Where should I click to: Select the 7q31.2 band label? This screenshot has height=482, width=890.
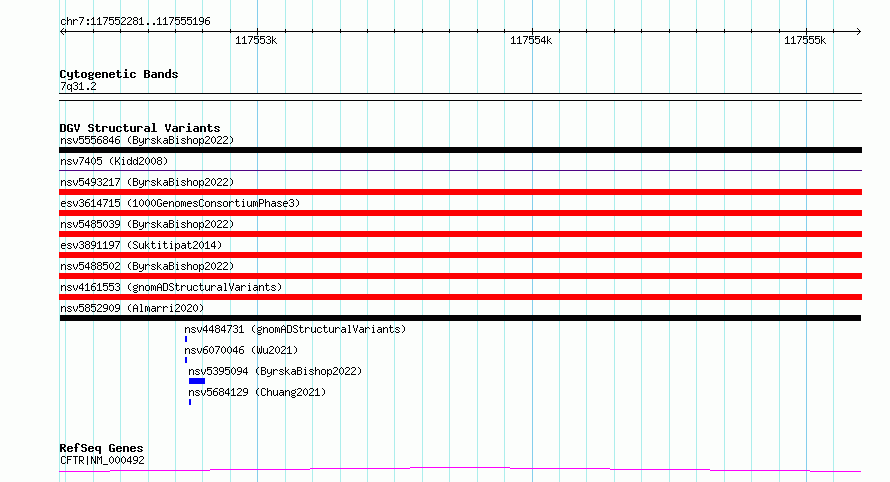(x=78, y=87)
